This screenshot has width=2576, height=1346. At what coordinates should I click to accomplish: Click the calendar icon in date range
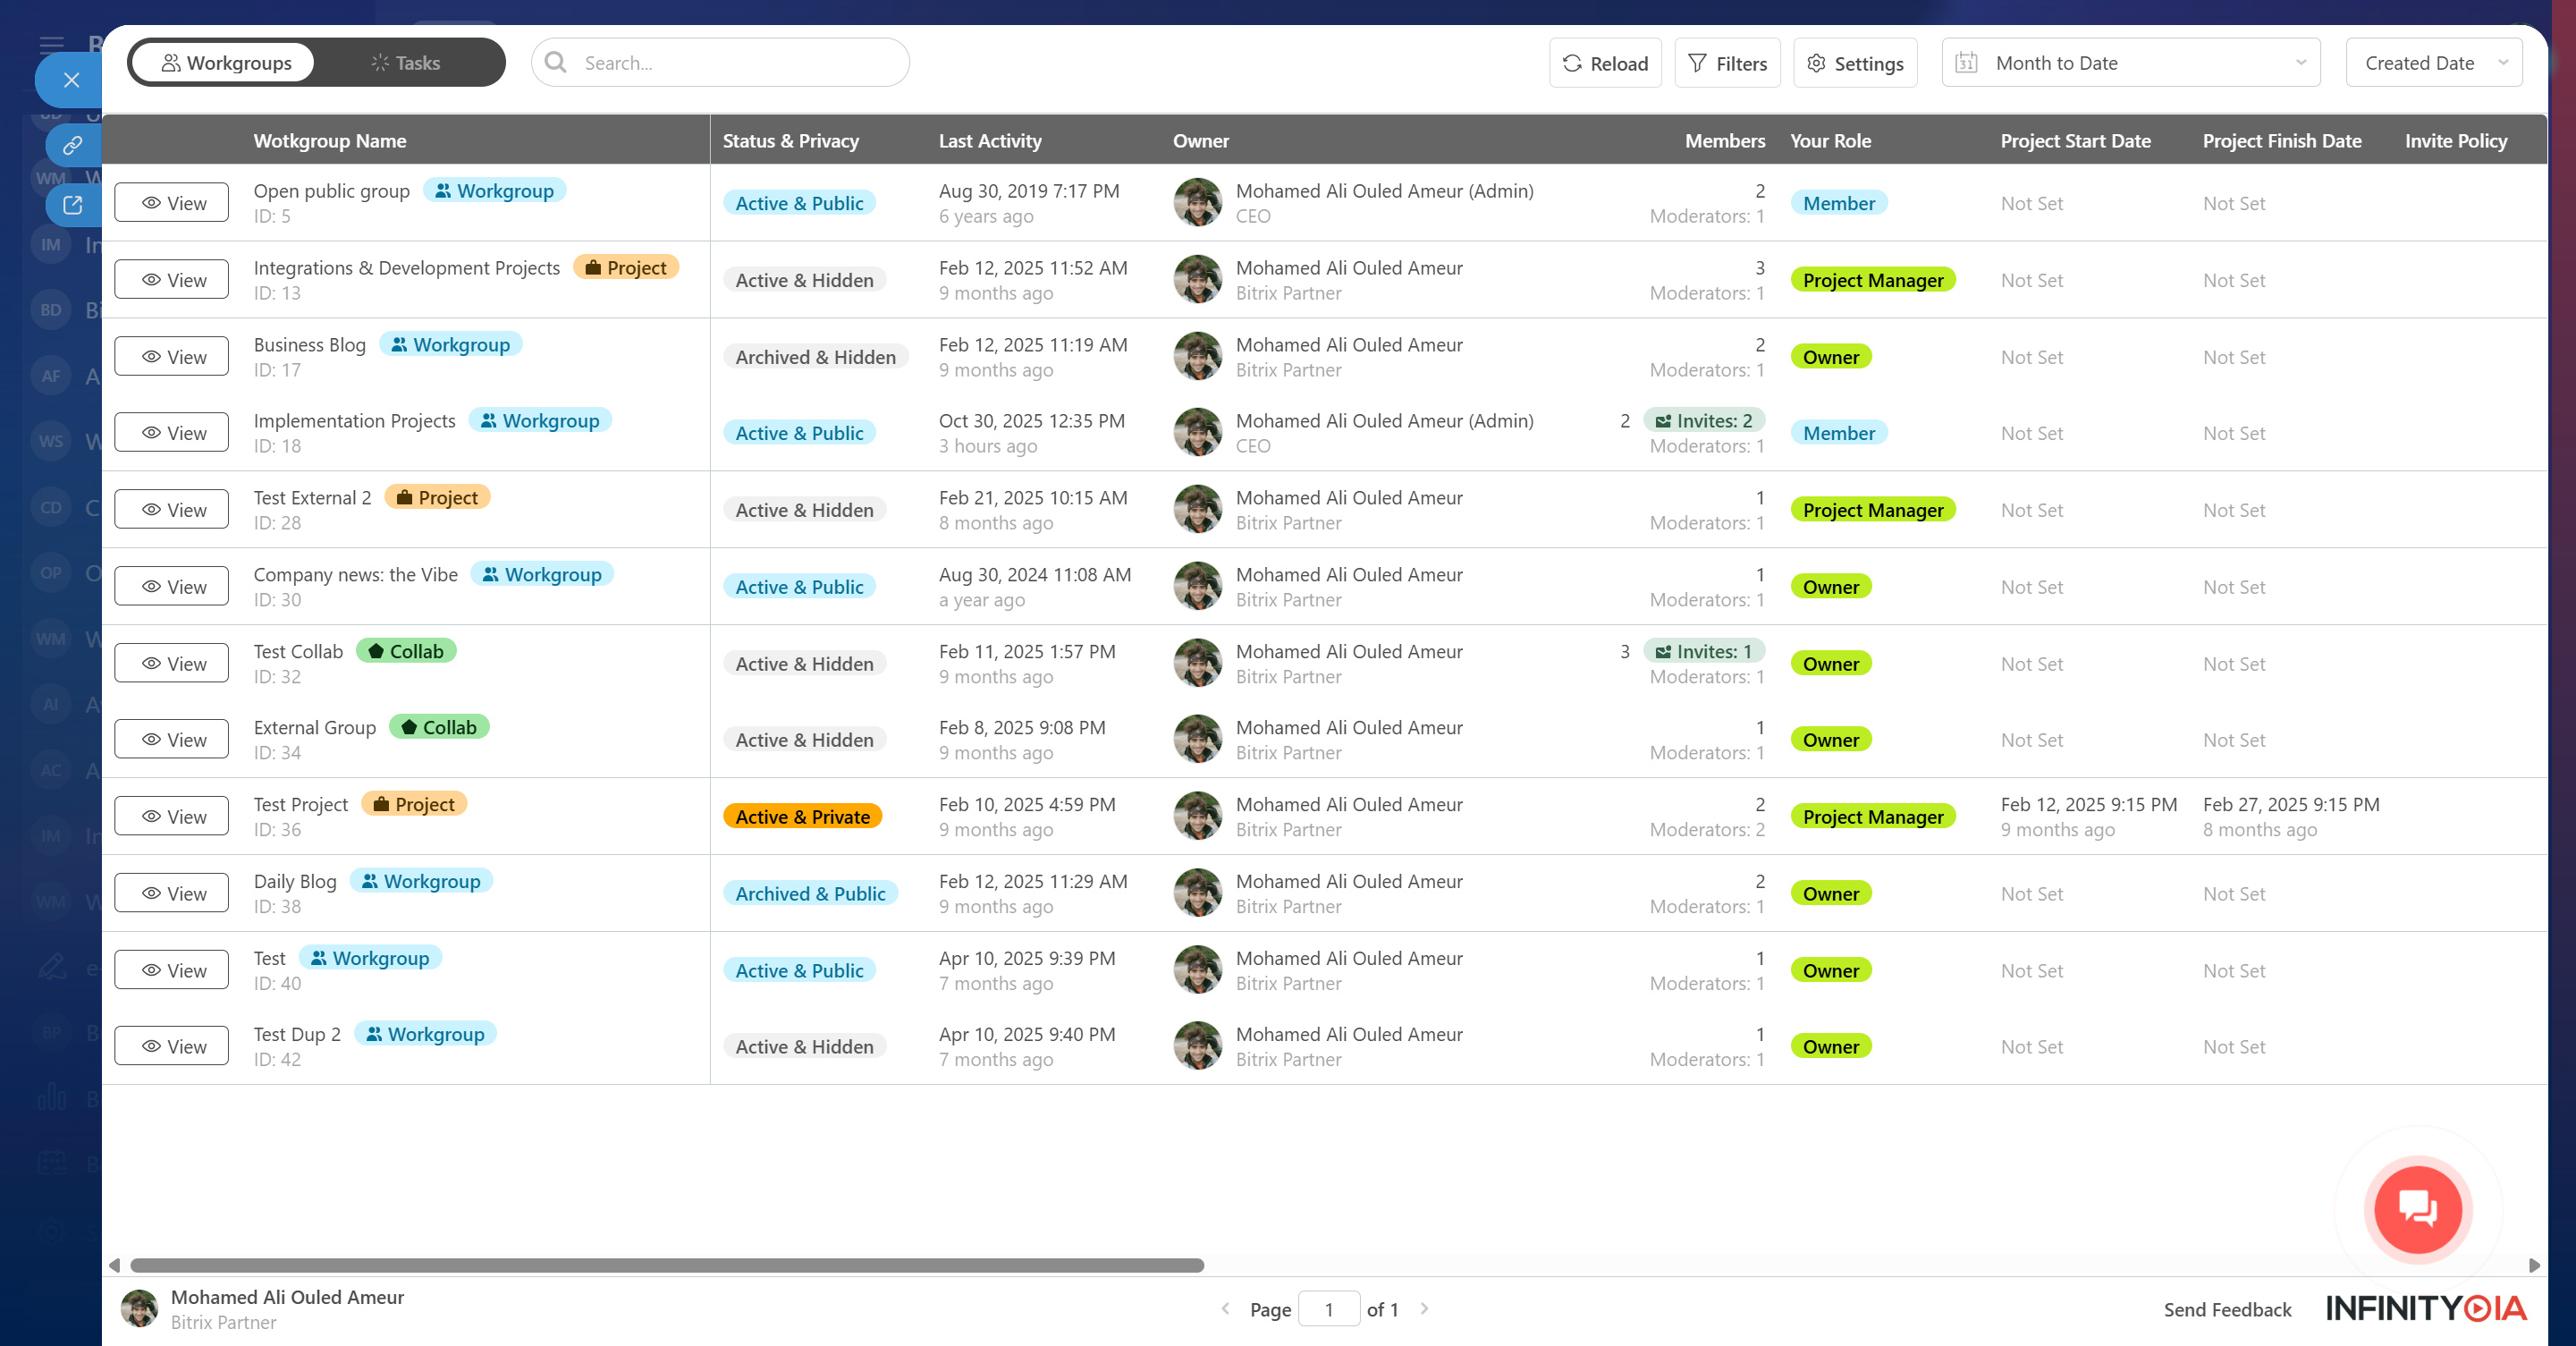pos(1966,63)
